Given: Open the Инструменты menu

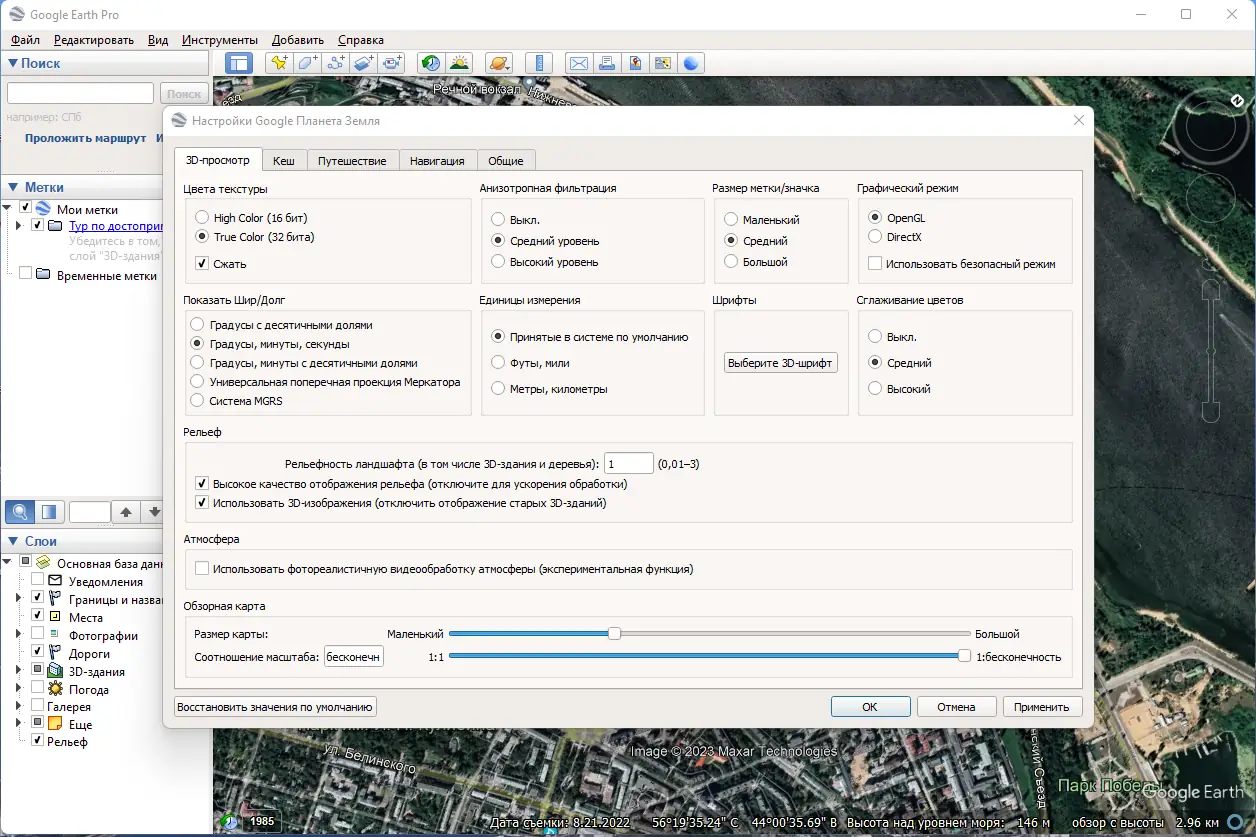Looking at the screenshot, I should [220, 40].
